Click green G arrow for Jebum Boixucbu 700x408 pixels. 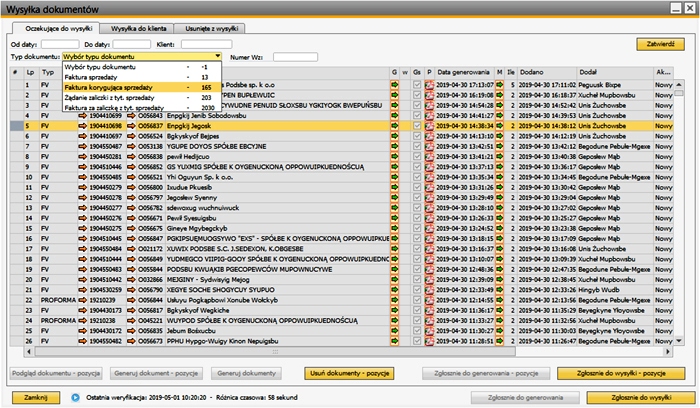394,331
